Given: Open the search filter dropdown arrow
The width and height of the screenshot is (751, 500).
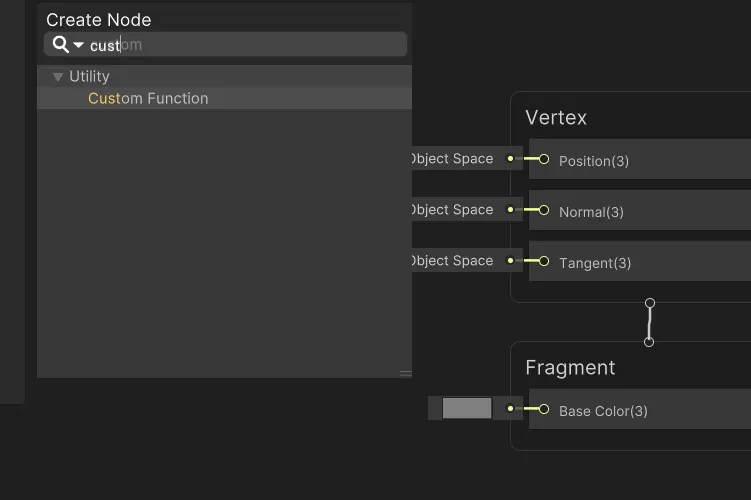Looking at the screenshot, I should (78, 45).
